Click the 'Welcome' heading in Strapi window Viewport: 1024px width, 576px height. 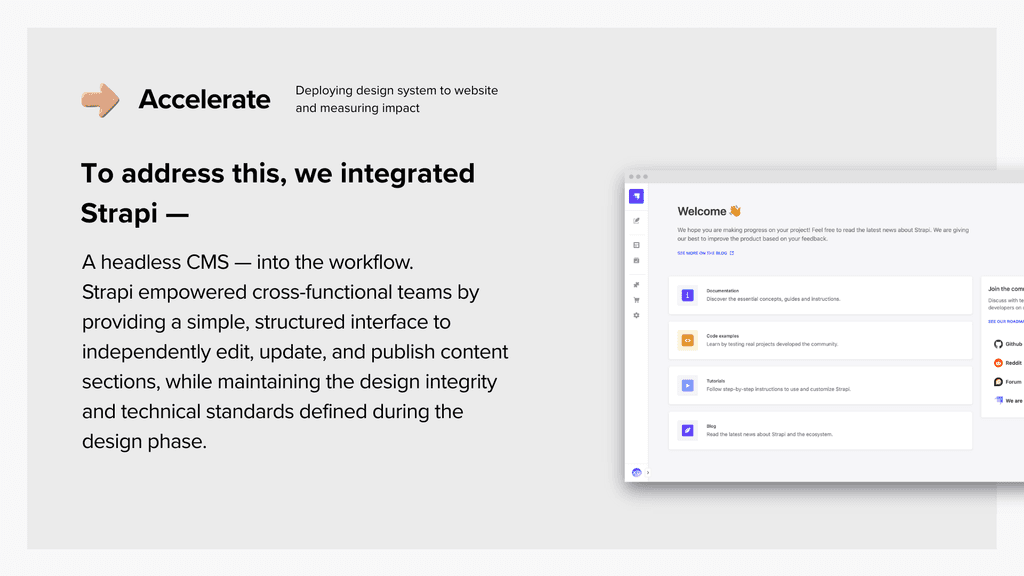coord(701,212)
